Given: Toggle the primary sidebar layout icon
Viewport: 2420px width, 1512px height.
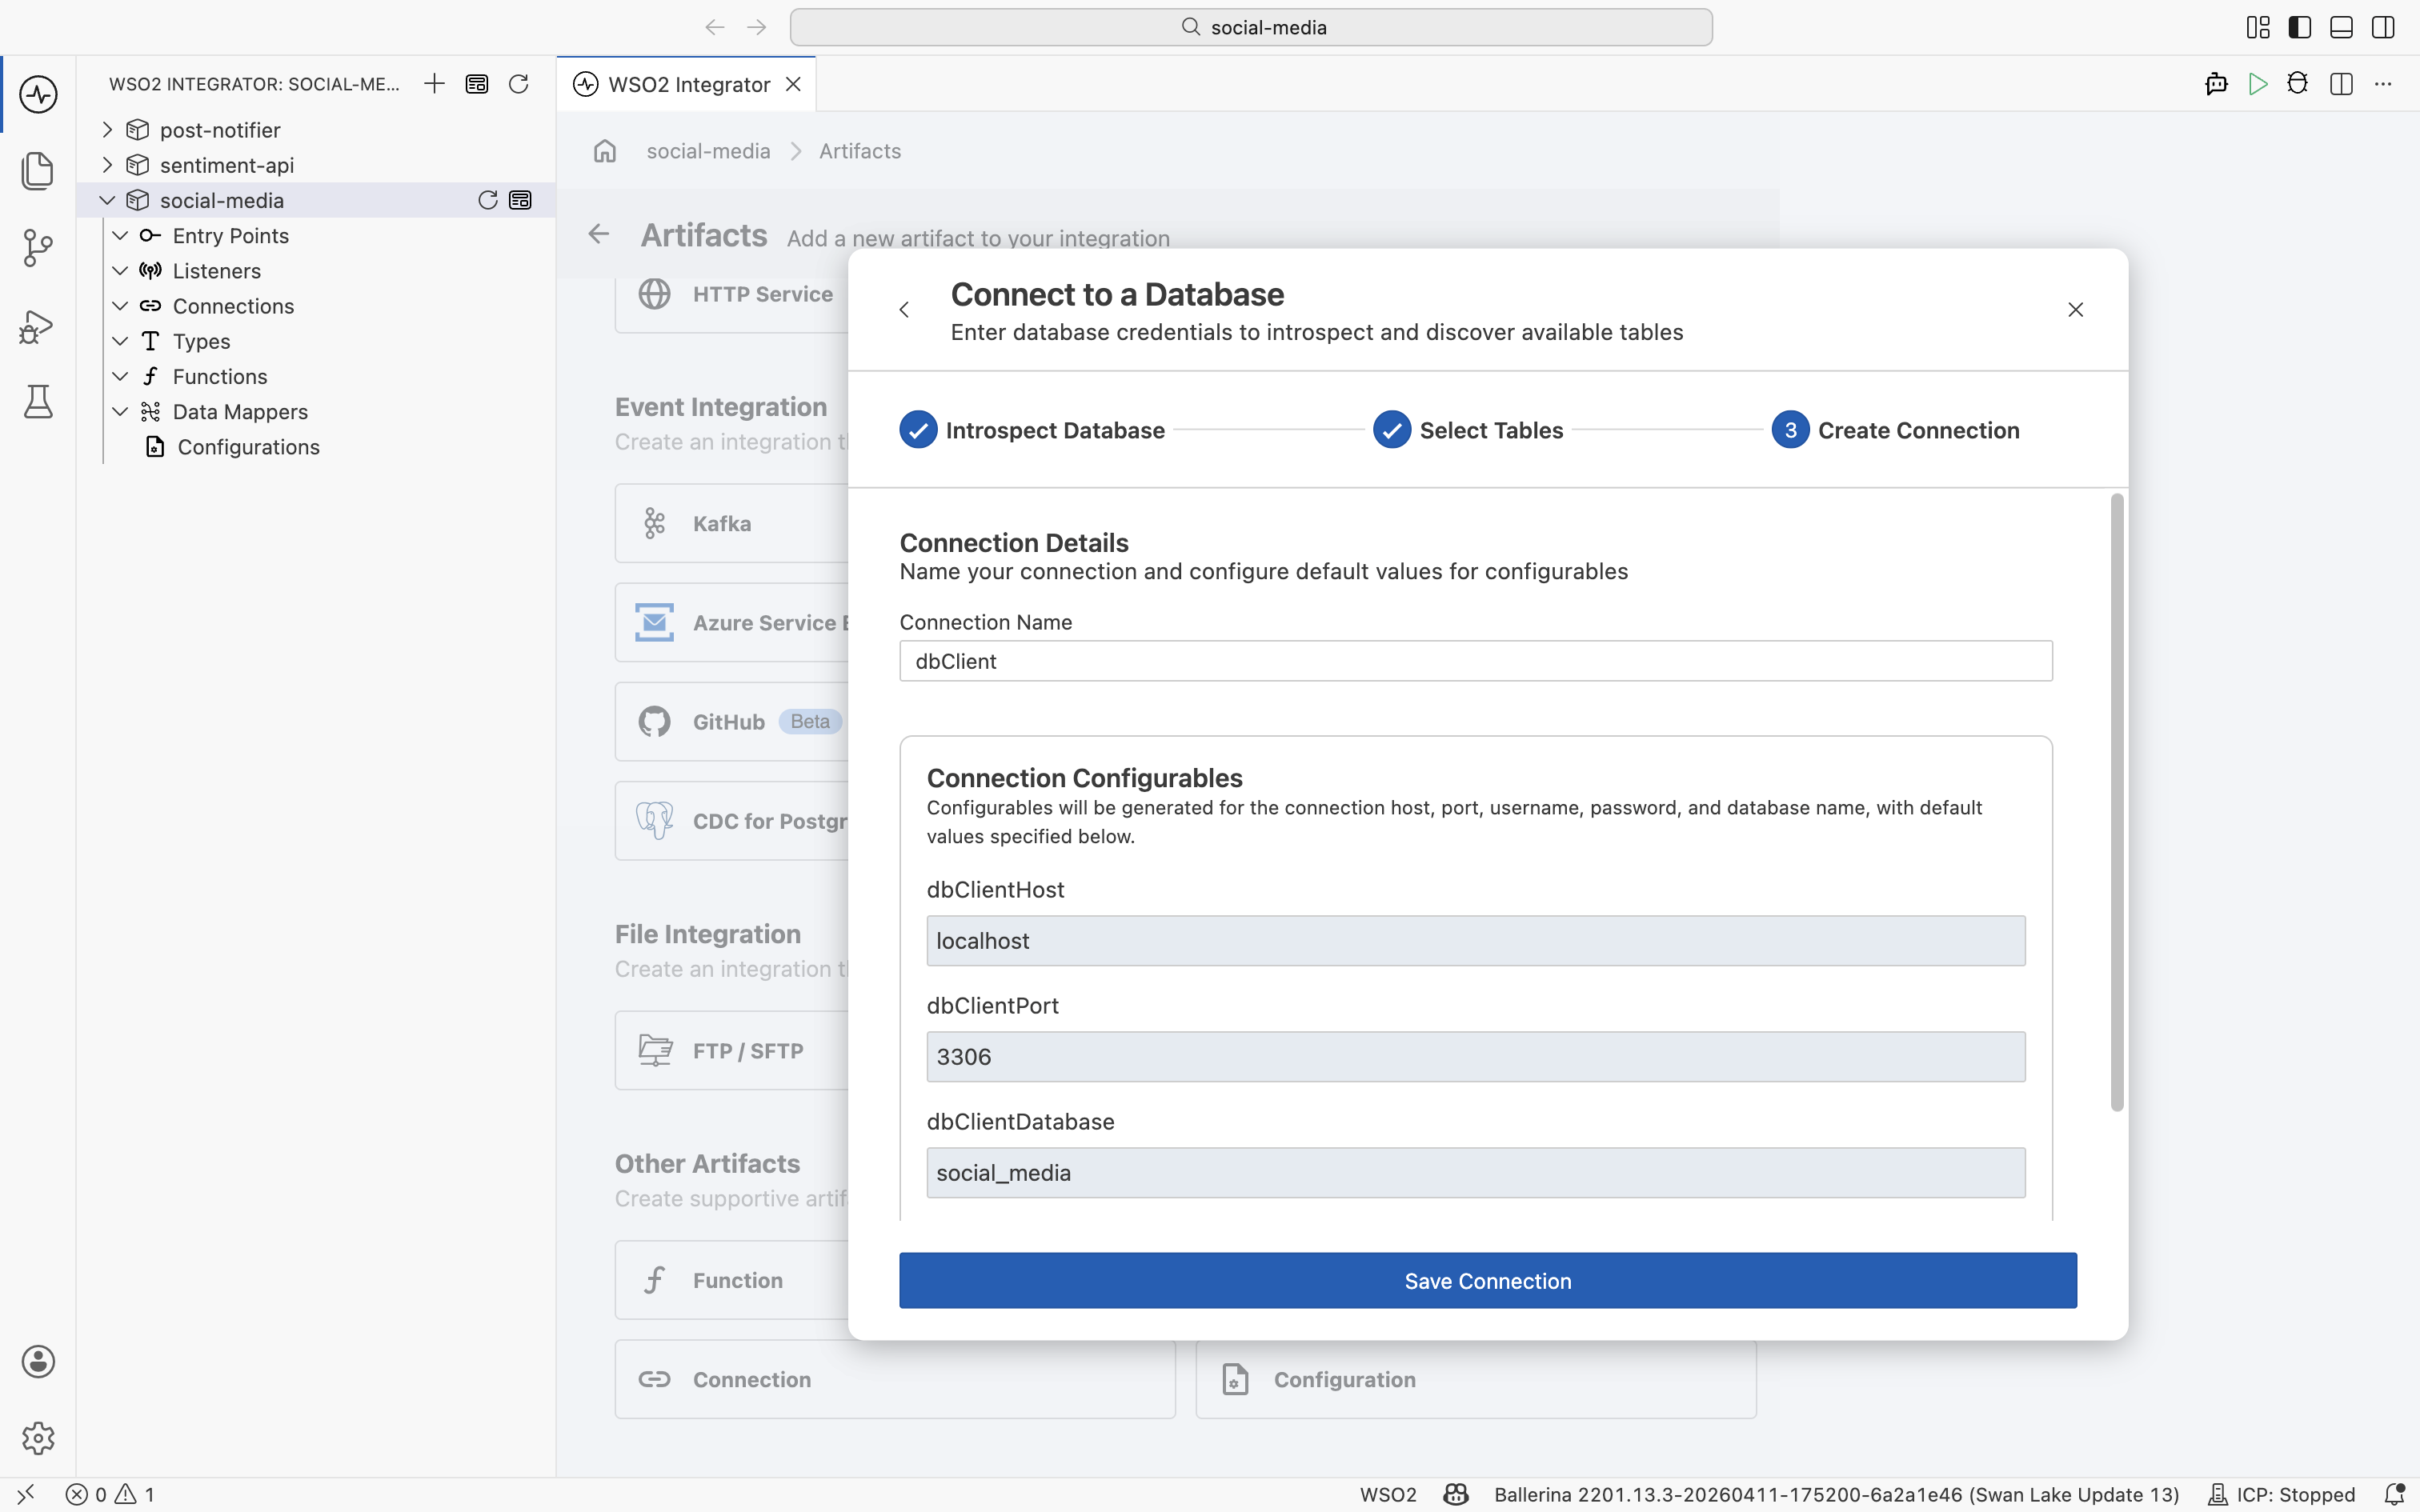Looking at the screenshot, I should coord(2299,27).
